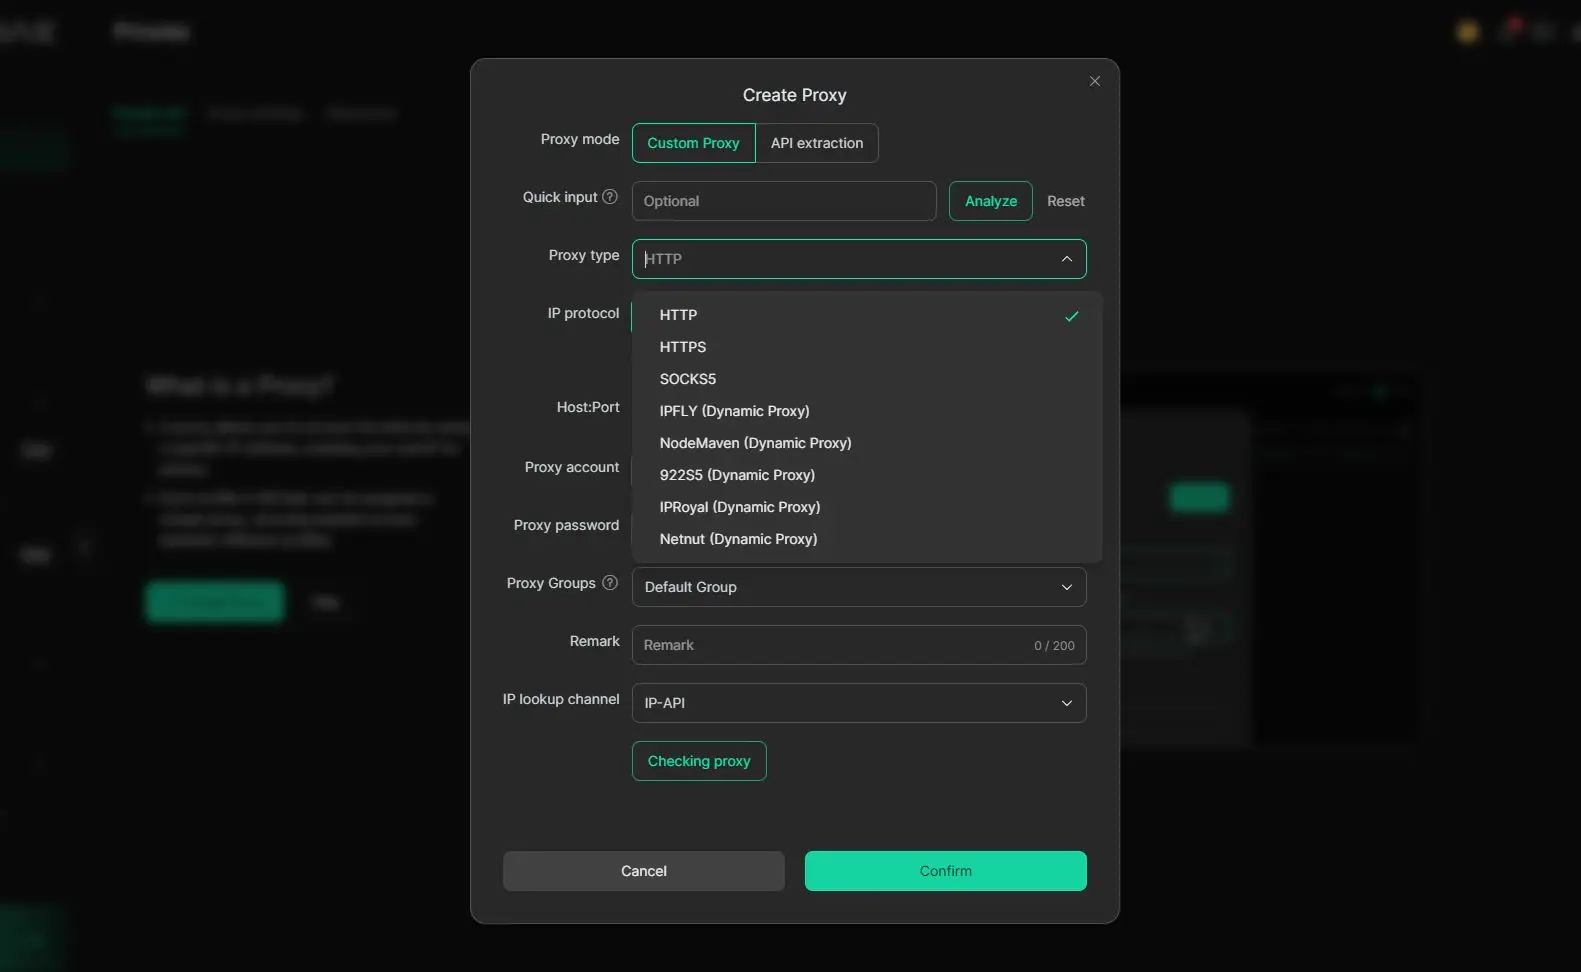Select IPFLY (Dynamic Proxy) option
Viewport: 1581px width, 972px height.
pos(734,411)
